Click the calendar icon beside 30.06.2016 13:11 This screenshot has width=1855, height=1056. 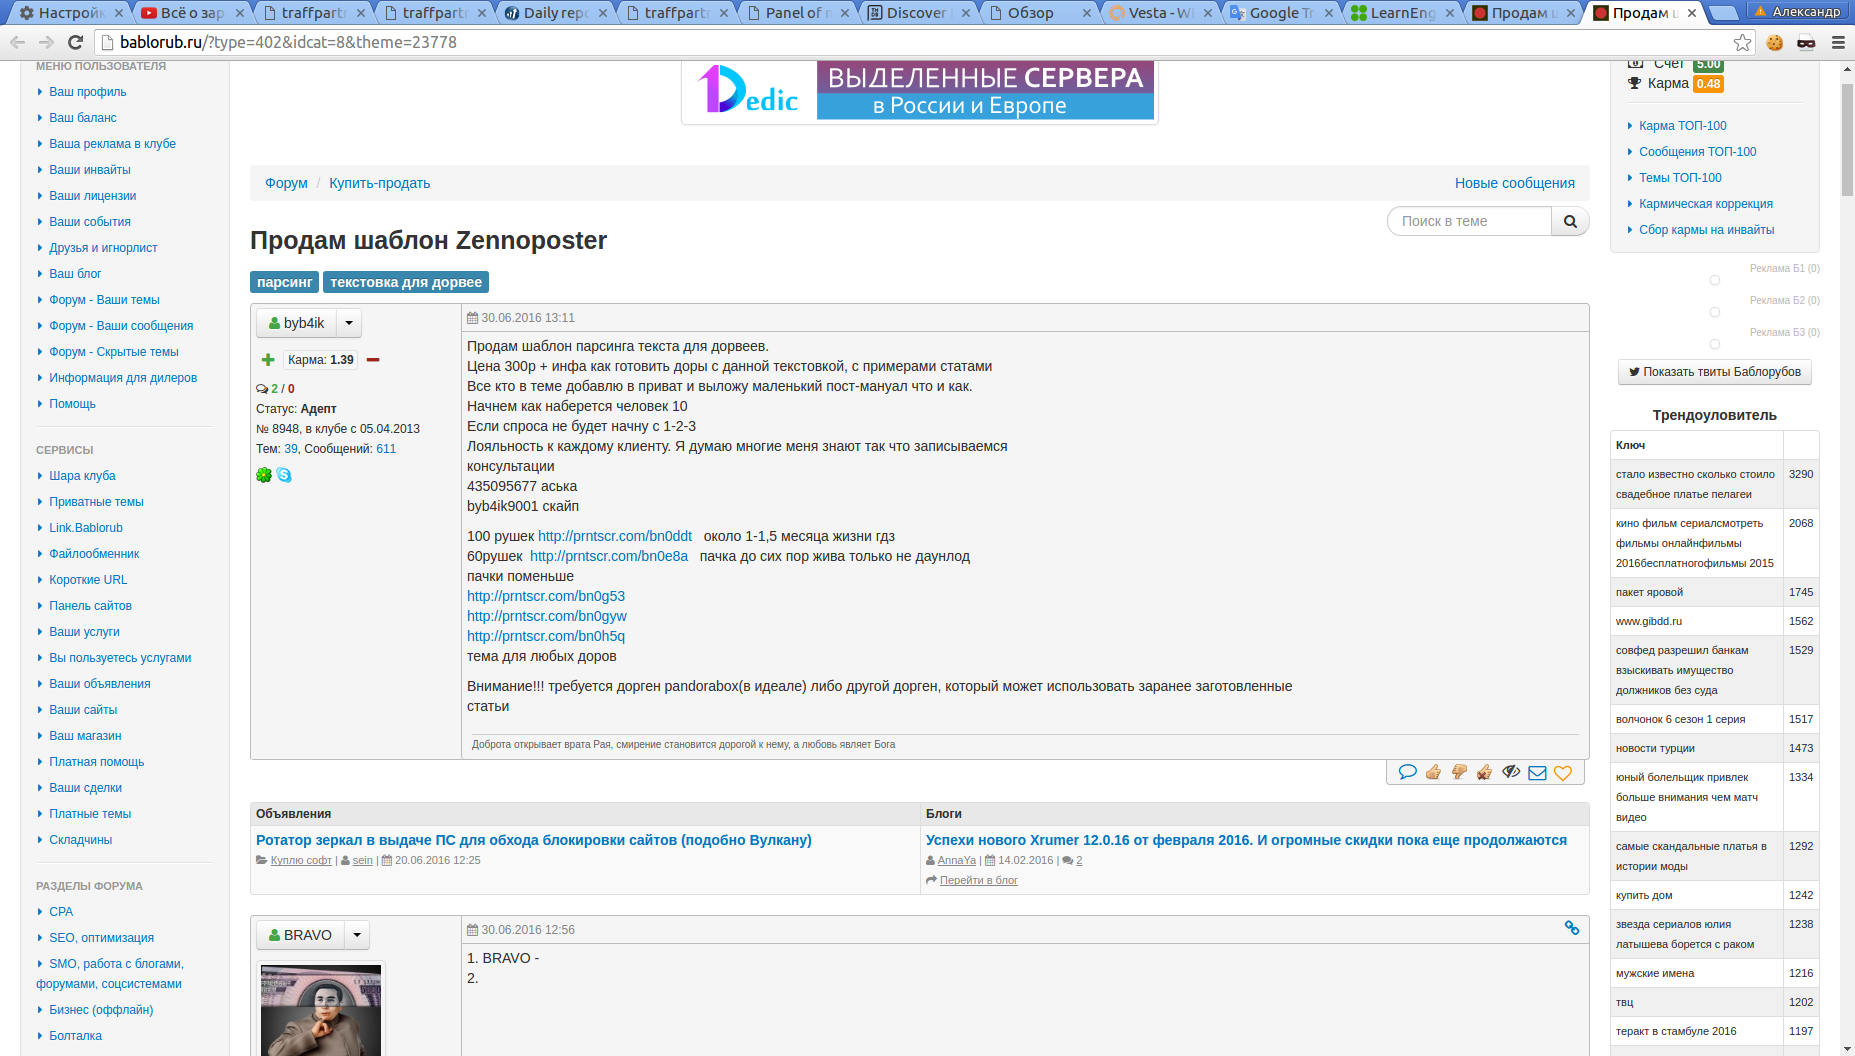point(473,318)
